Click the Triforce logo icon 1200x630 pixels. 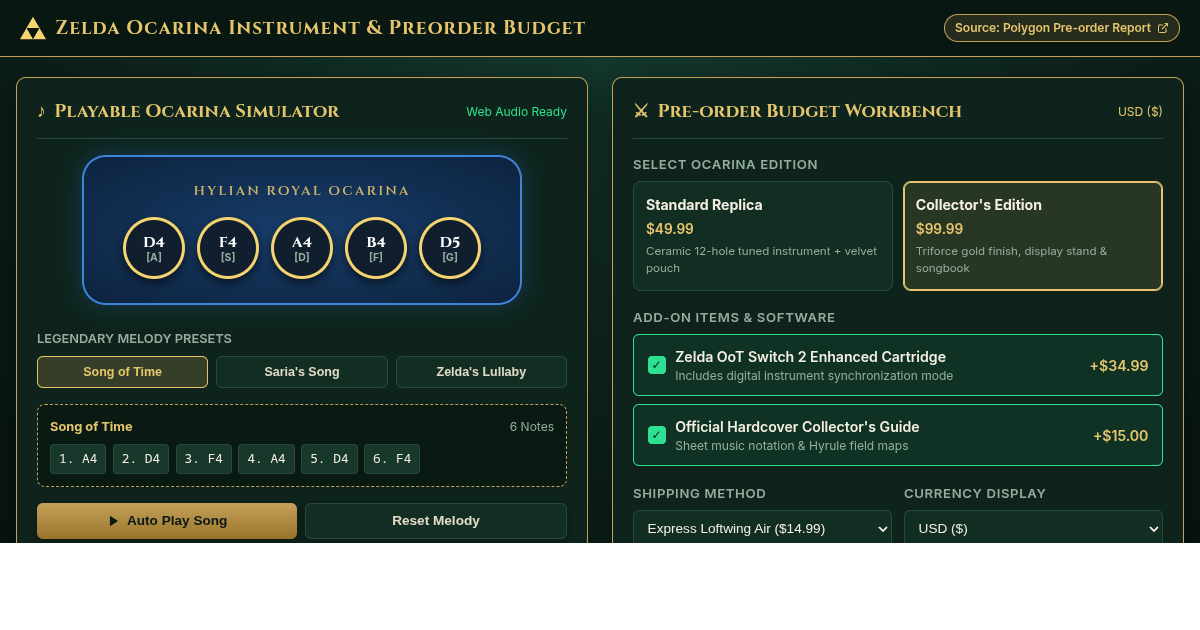(x=33, y=28)
